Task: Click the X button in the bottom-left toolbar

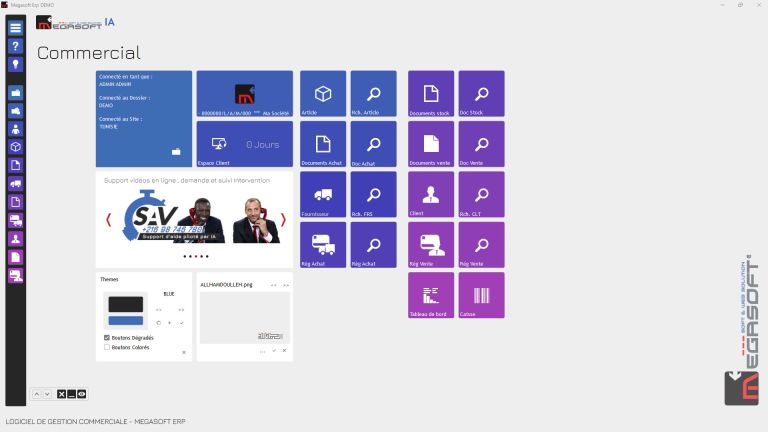Action: (61, 394)
